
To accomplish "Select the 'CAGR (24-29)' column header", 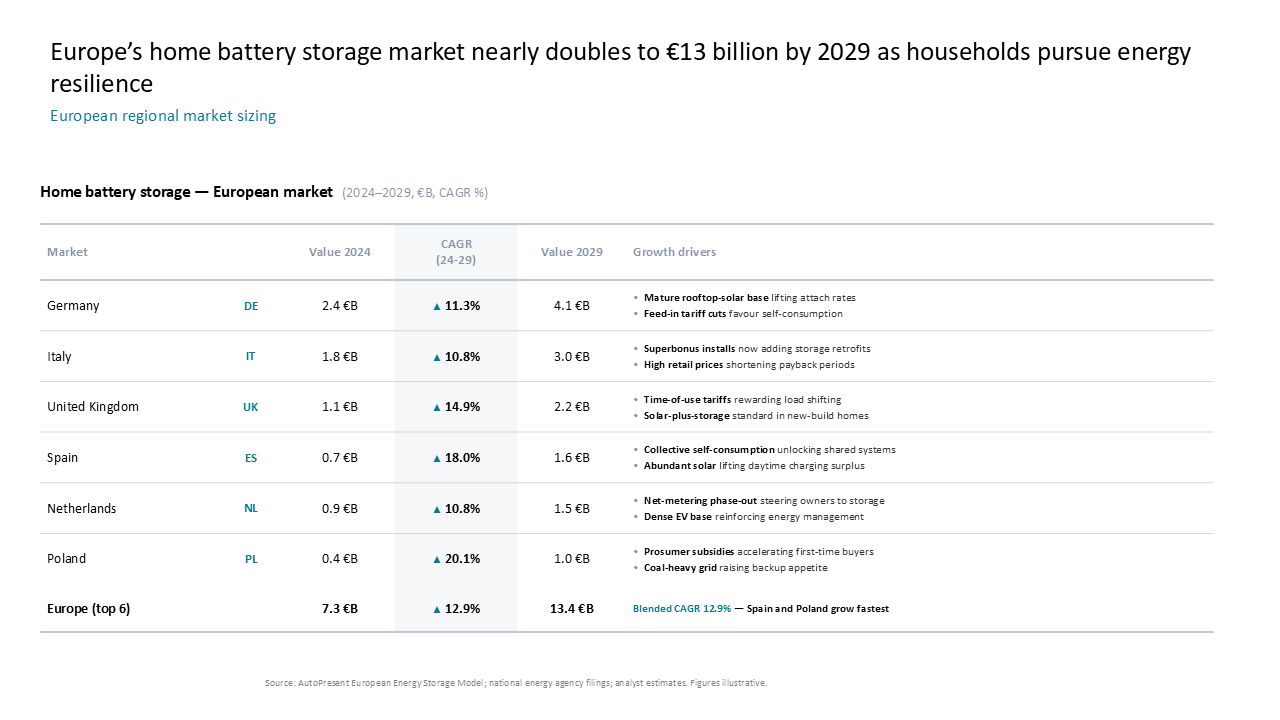I will pyautogui.click(x=456, y=252).
